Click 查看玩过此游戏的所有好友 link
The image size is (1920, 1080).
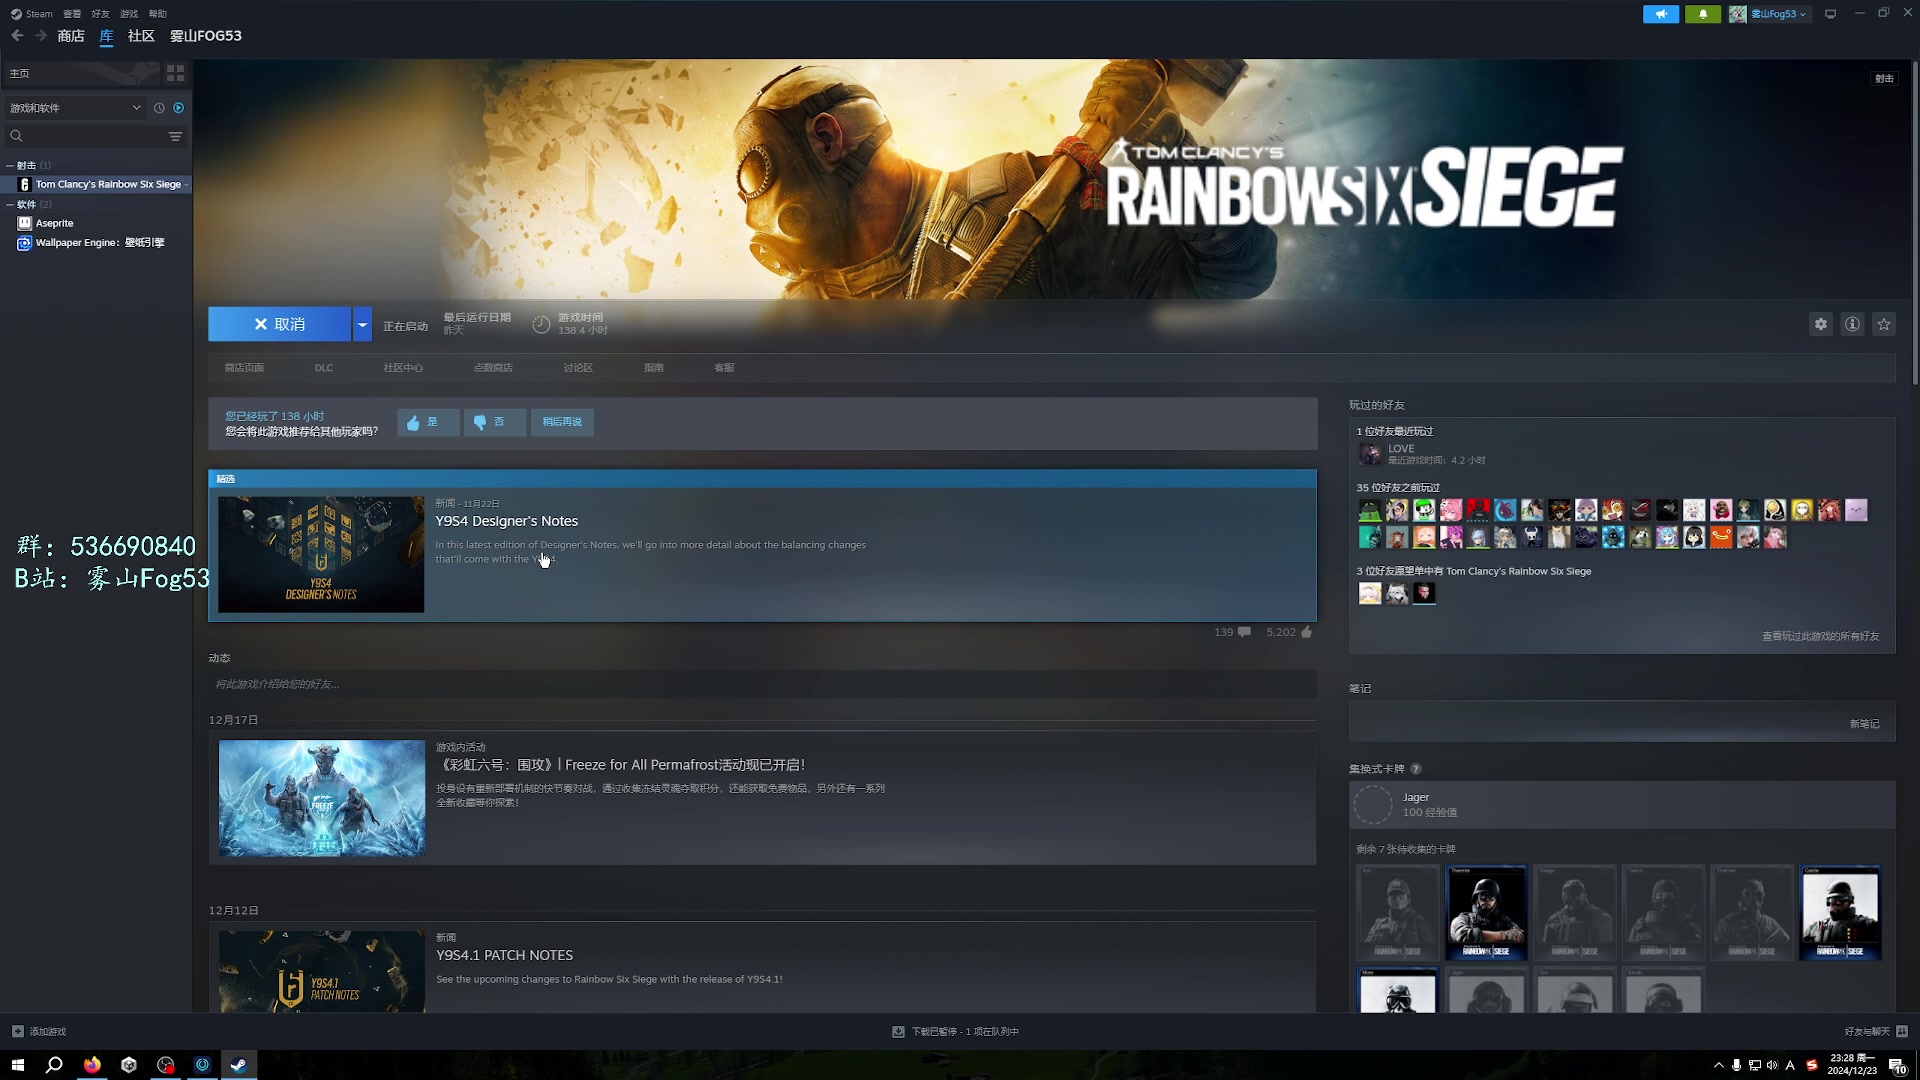tap(1820, 637)
